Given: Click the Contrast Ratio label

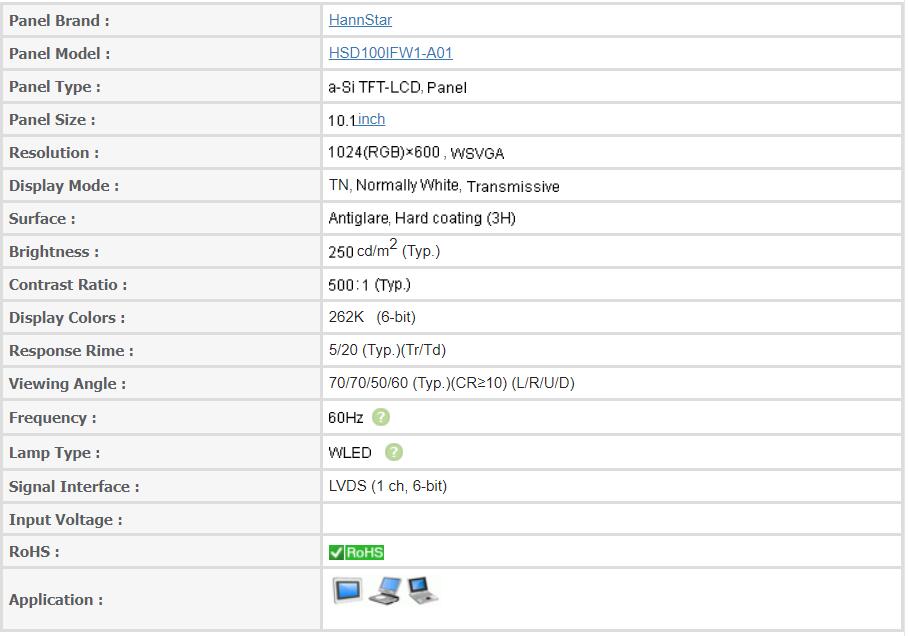Looking at the screenshot, I should [68, 285].
